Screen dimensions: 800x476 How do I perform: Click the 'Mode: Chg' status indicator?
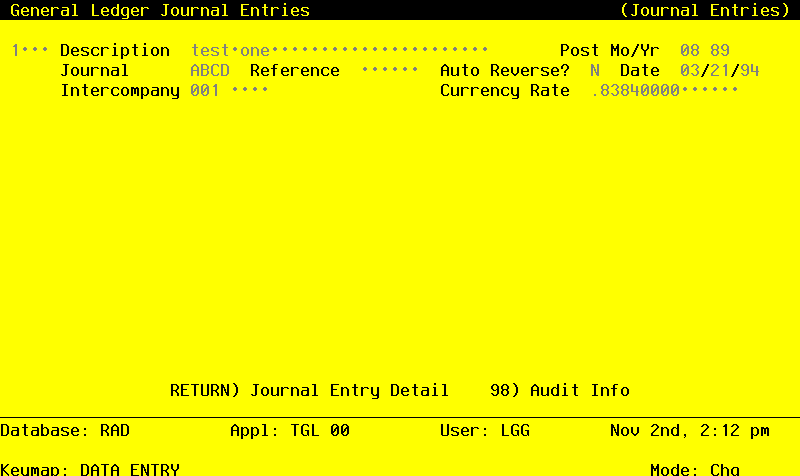[695, 469]
